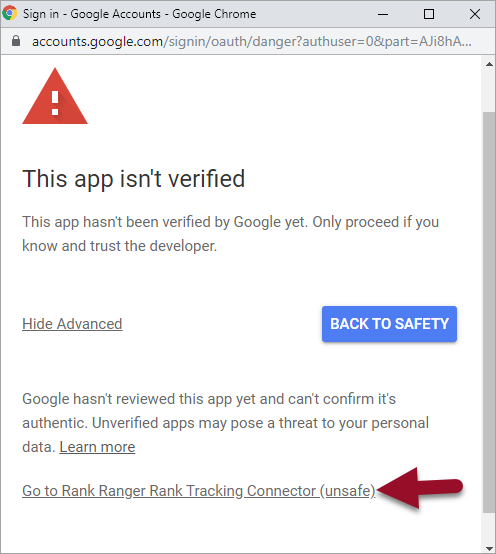Click the Chrome logo in title bar
Viewport: 496px width, 554px height.
[10, 13]
